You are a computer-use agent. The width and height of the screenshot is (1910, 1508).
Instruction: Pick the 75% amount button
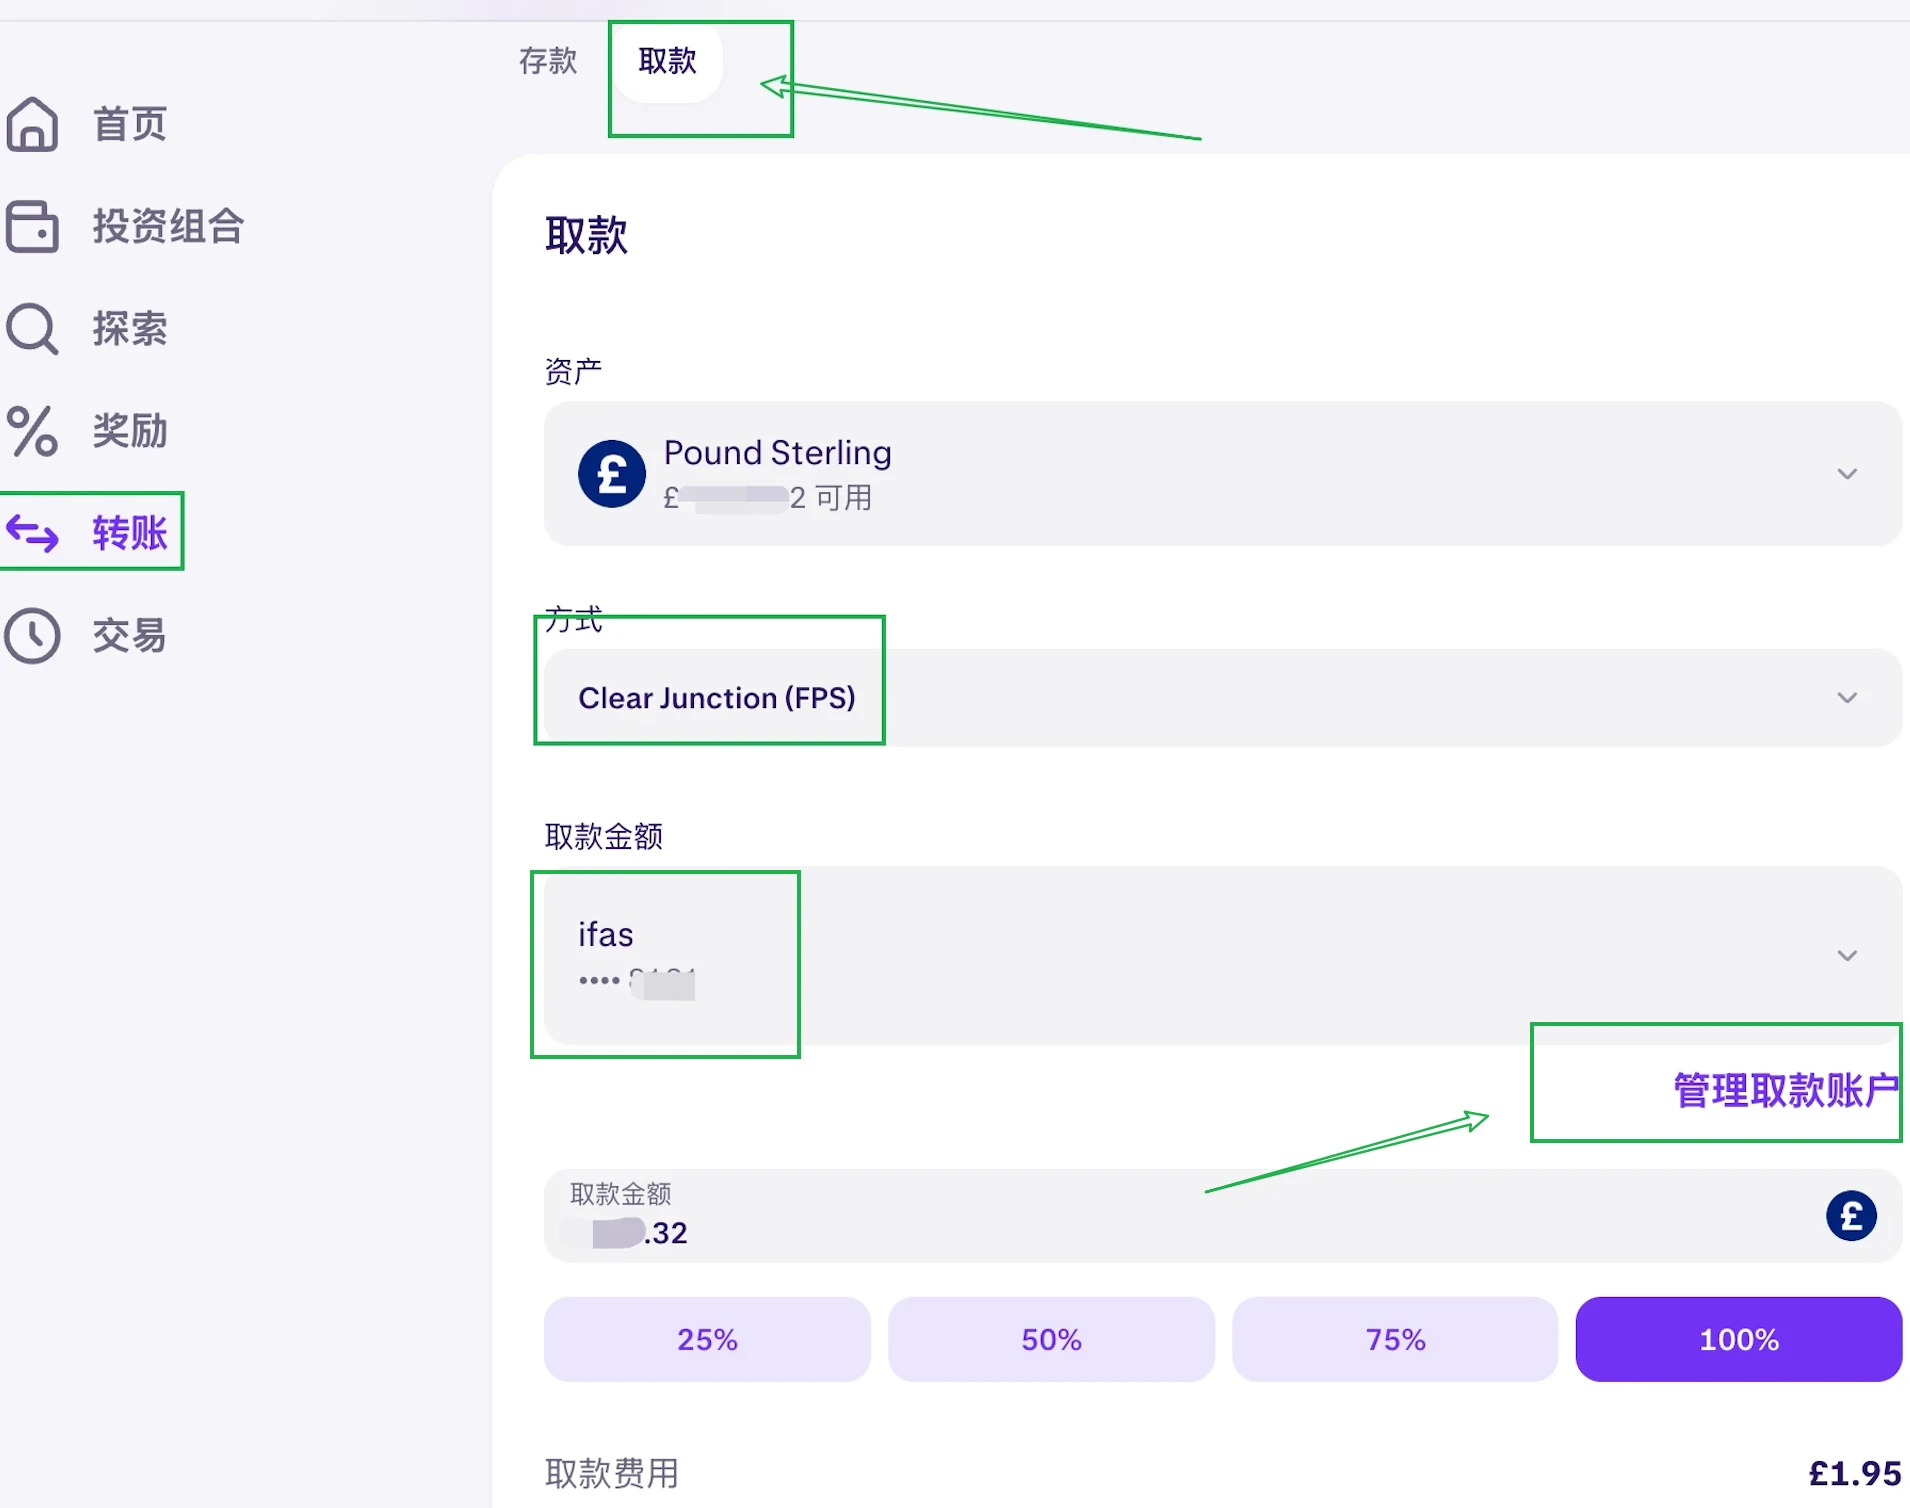click(x=1395, y=1339)
